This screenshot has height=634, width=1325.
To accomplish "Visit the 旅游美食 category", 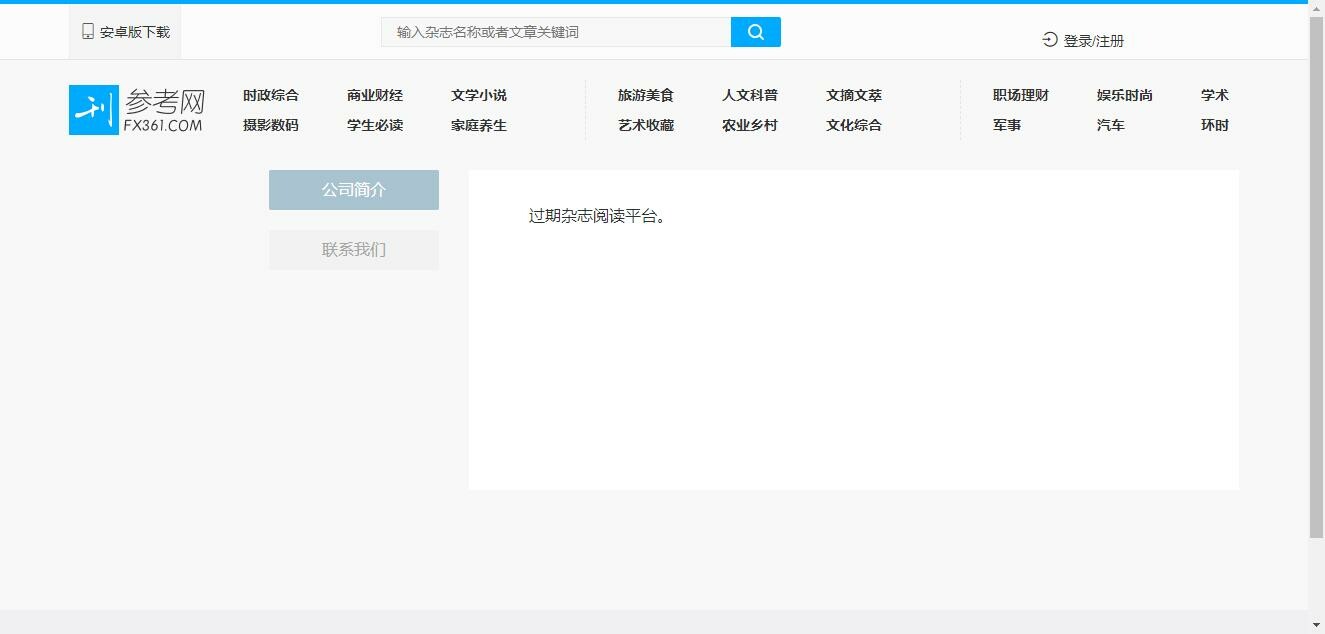I will click(x=646, y=96).
